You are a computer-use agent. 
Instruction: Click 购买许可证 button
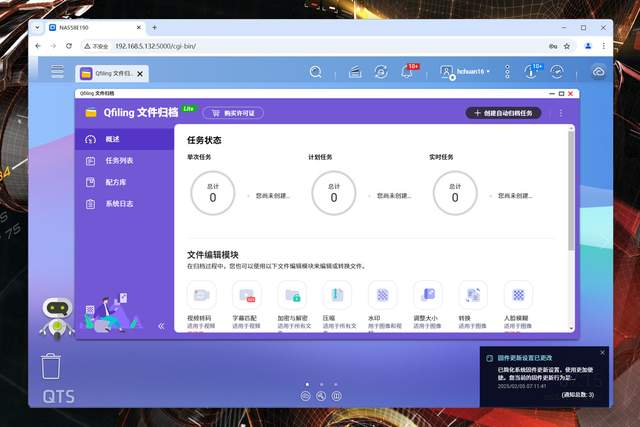click(x=233, y=113)
